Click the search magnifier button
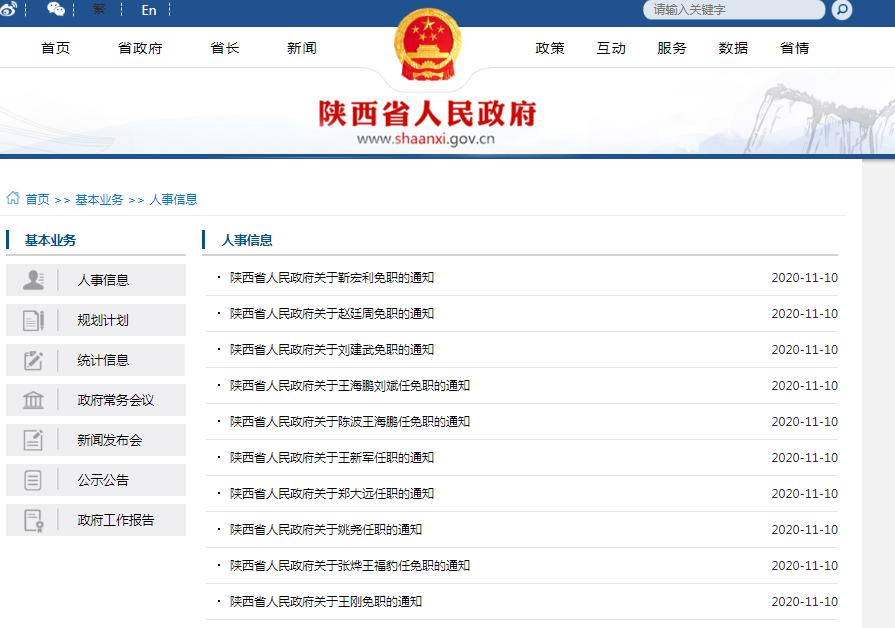 coord(841,10)
